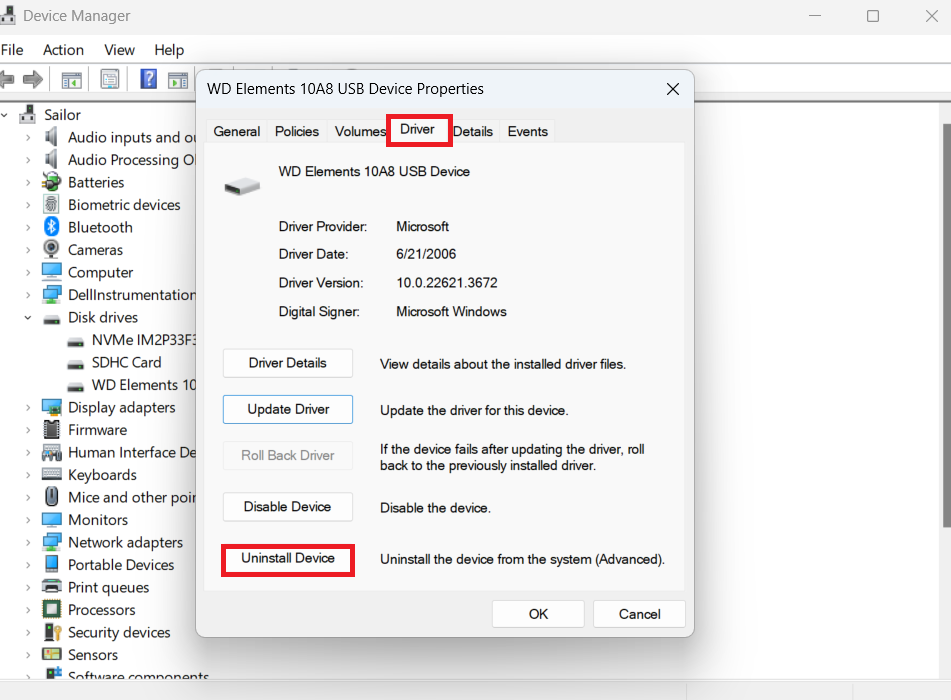Switch to the Details tab
The height and width of the screenshot is (700, 951).
pos(473,131)
